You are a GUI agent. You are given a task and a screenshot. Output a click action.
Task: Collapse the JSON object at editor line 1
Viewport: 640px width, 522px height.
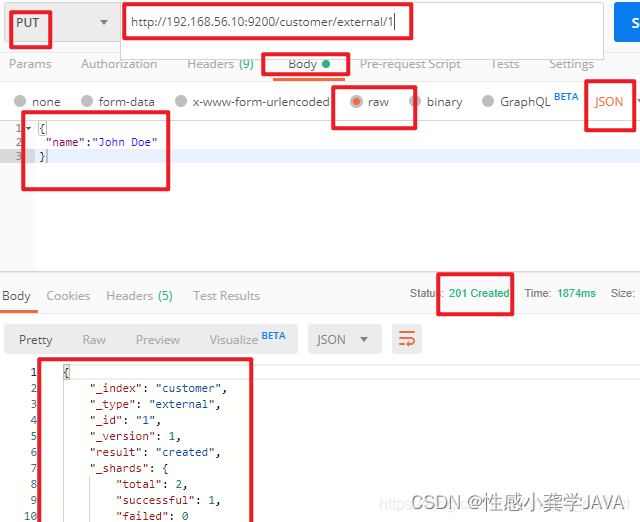pos(29,128)
